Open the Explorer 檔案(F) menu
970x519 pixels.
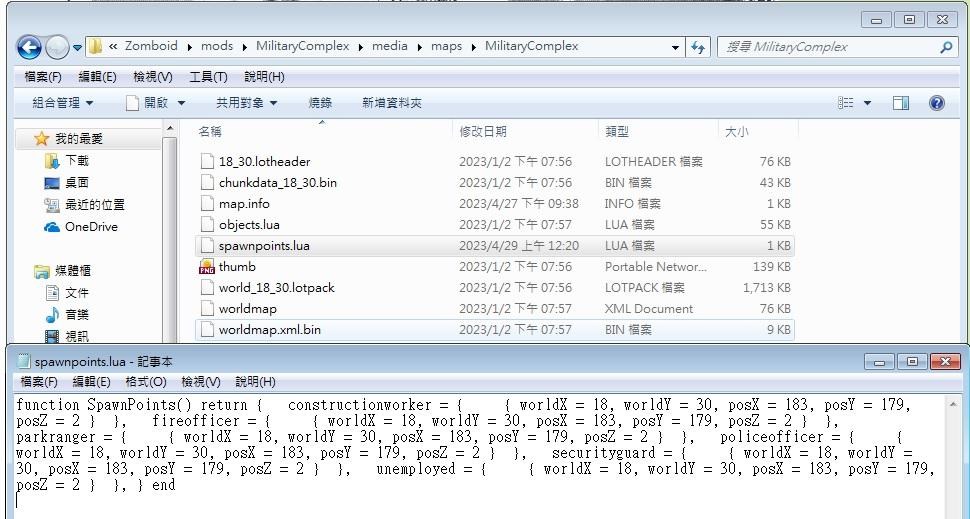pos(43,77)
